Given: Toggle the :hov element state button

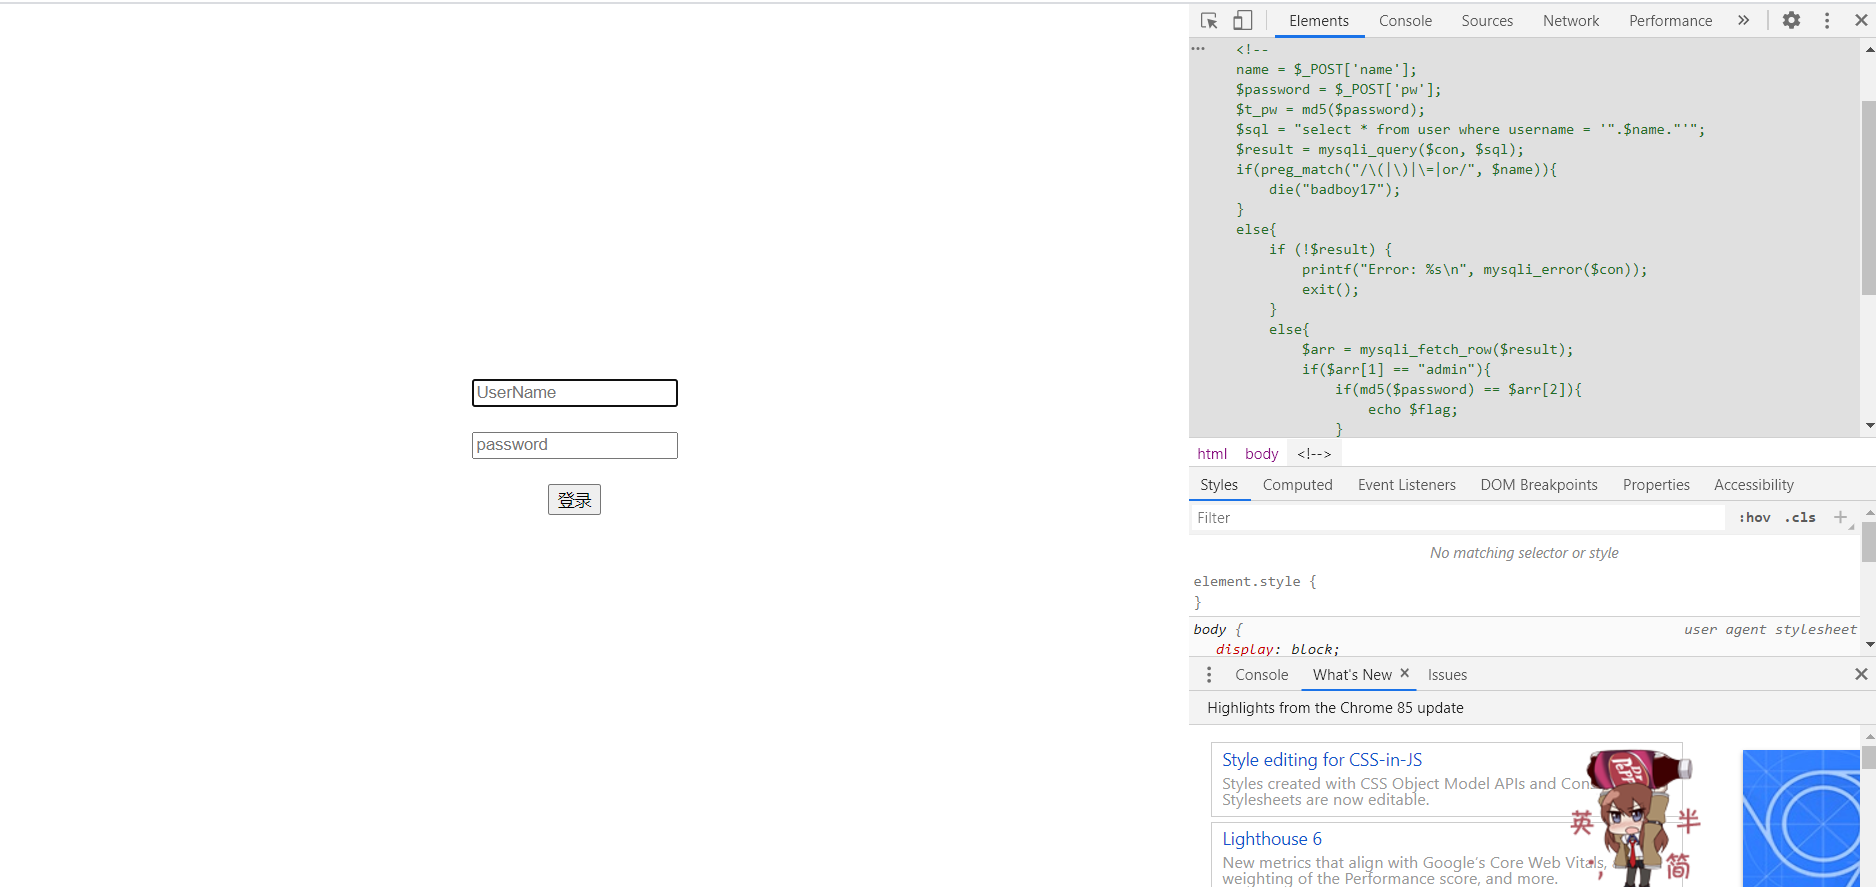Looking at the screenshot, I should (x=1754, y=518).
